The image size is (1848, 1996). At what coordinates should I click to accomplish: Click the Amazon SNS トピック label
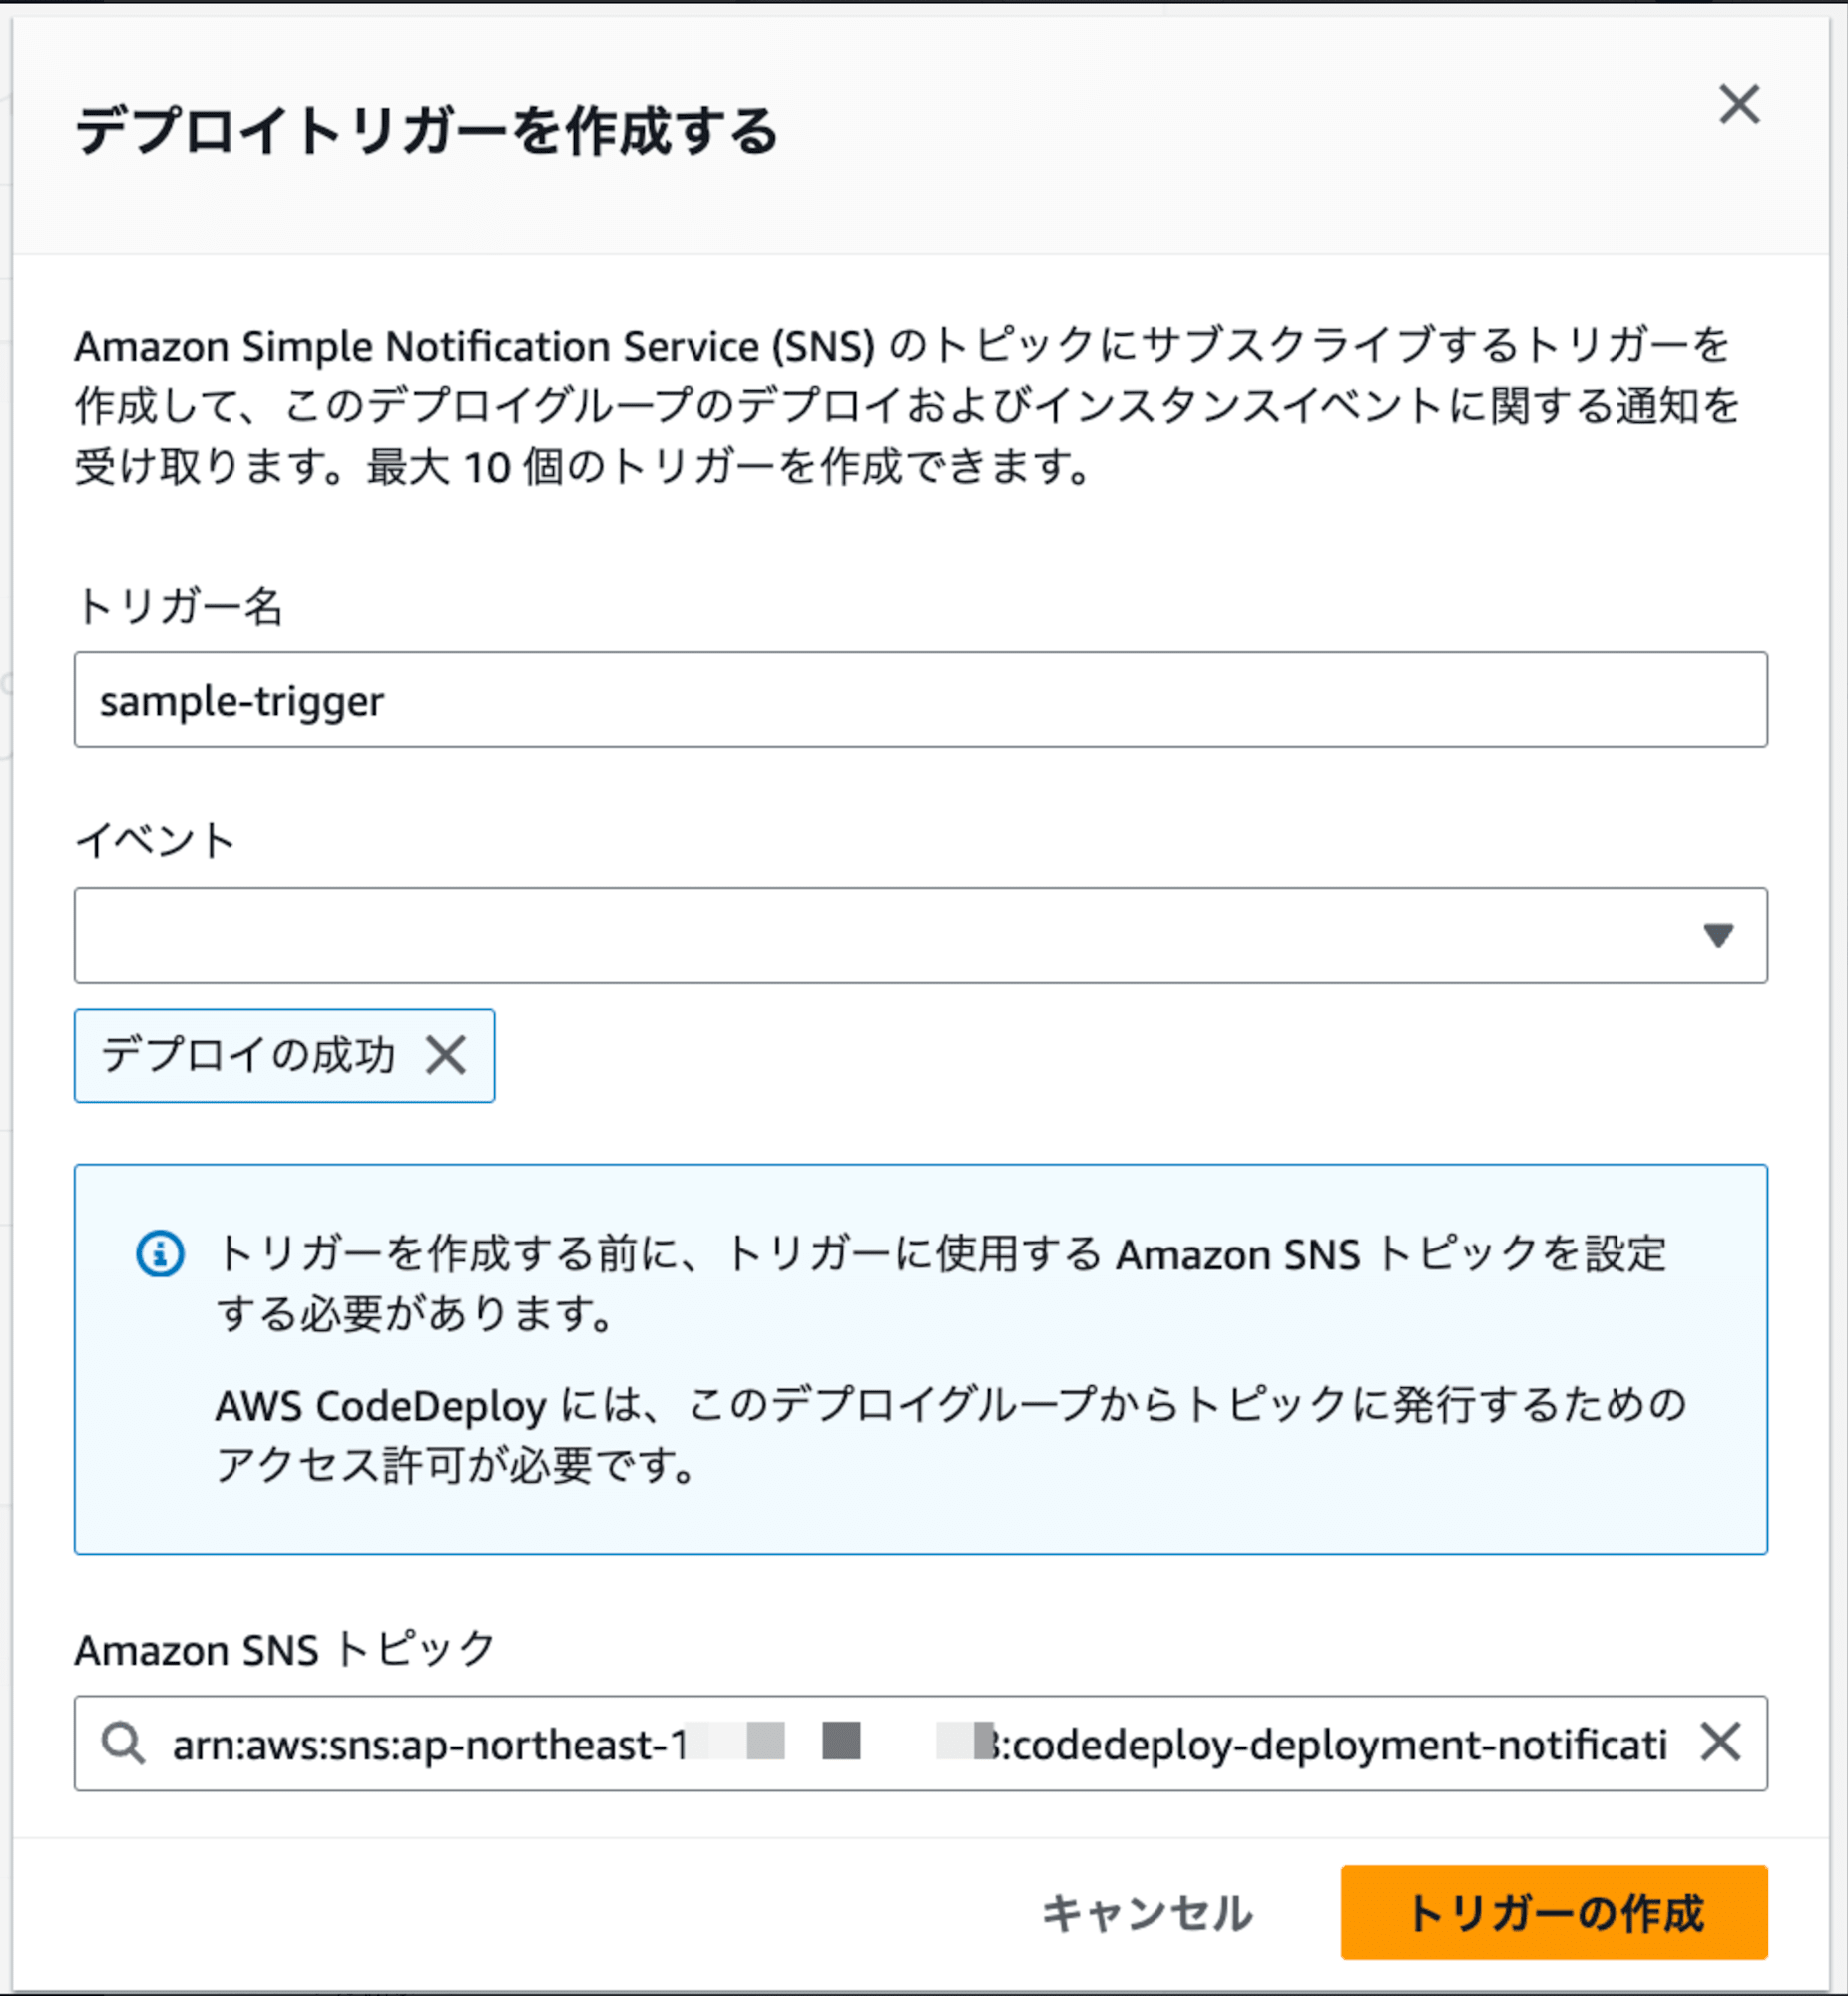tap(285, 1649)
